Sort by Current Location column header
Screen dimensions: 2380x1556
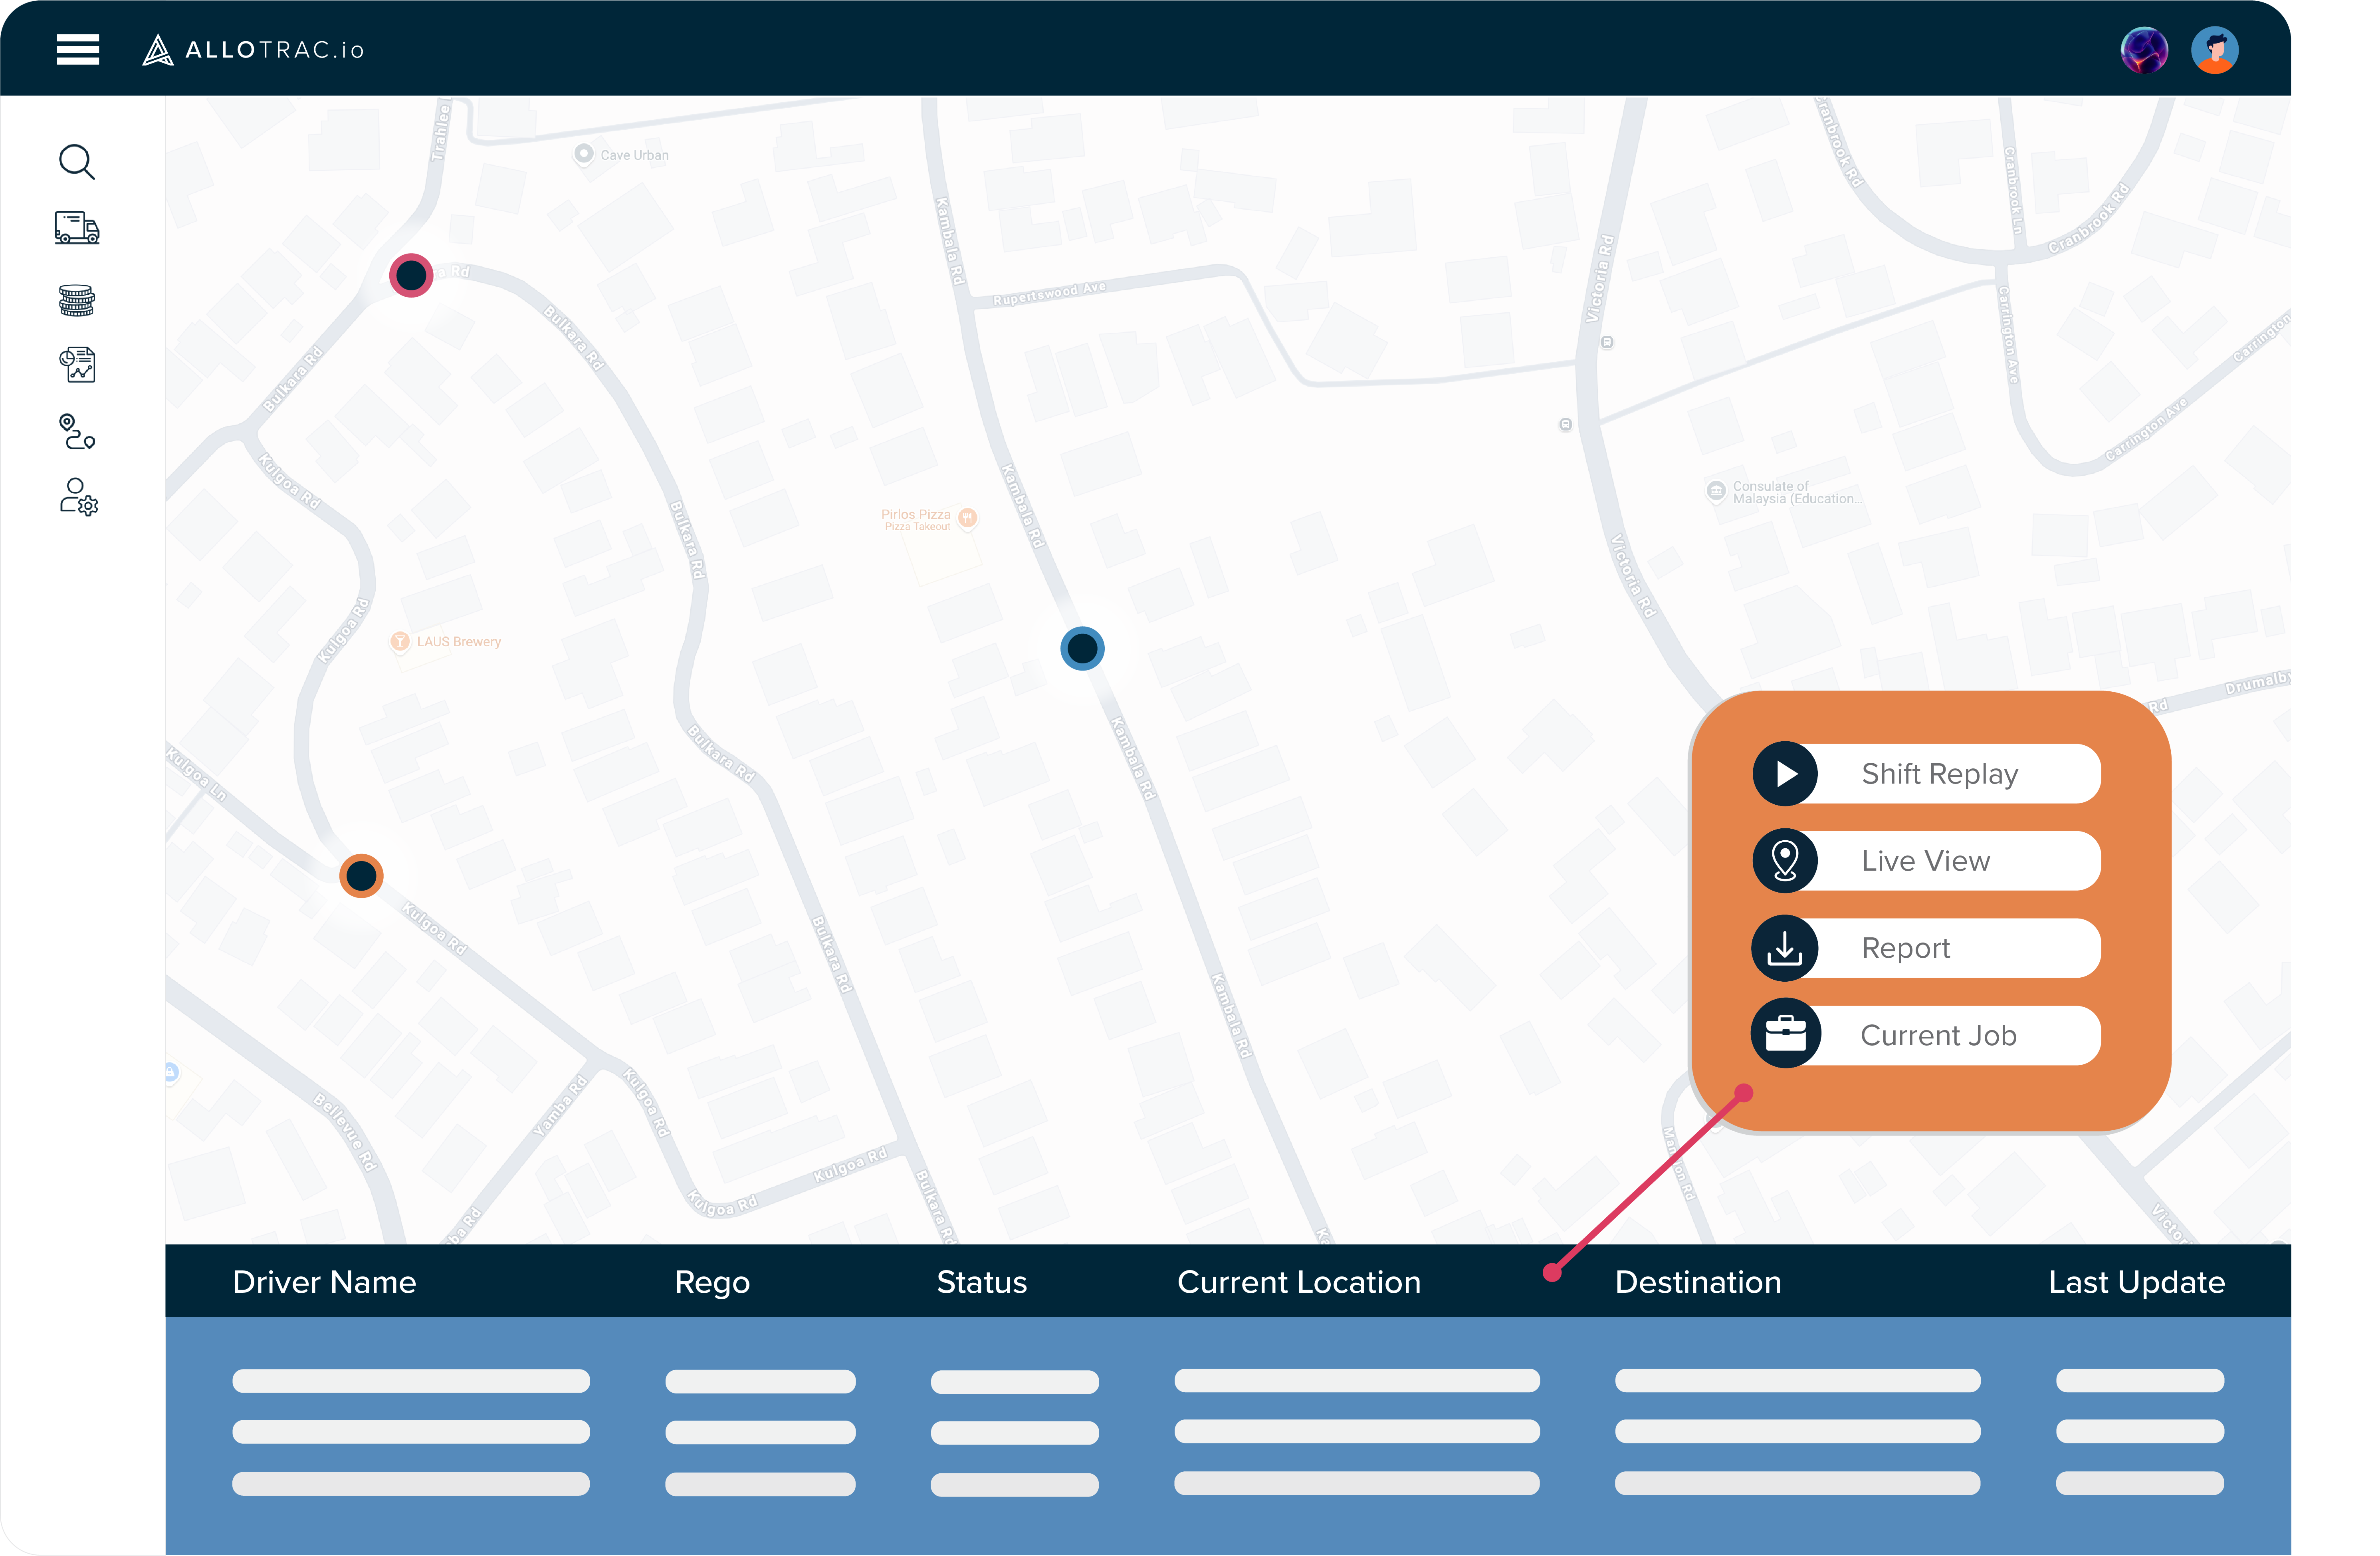[x=1299, y=1282]
